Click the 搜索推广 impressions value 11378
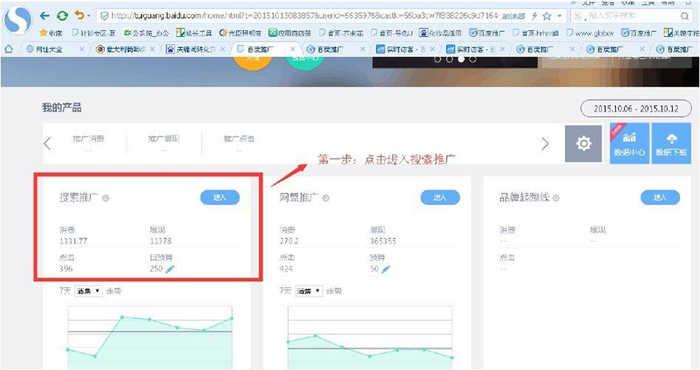The height and width of the screenshot is (370, 700). [x=161, y=241]
